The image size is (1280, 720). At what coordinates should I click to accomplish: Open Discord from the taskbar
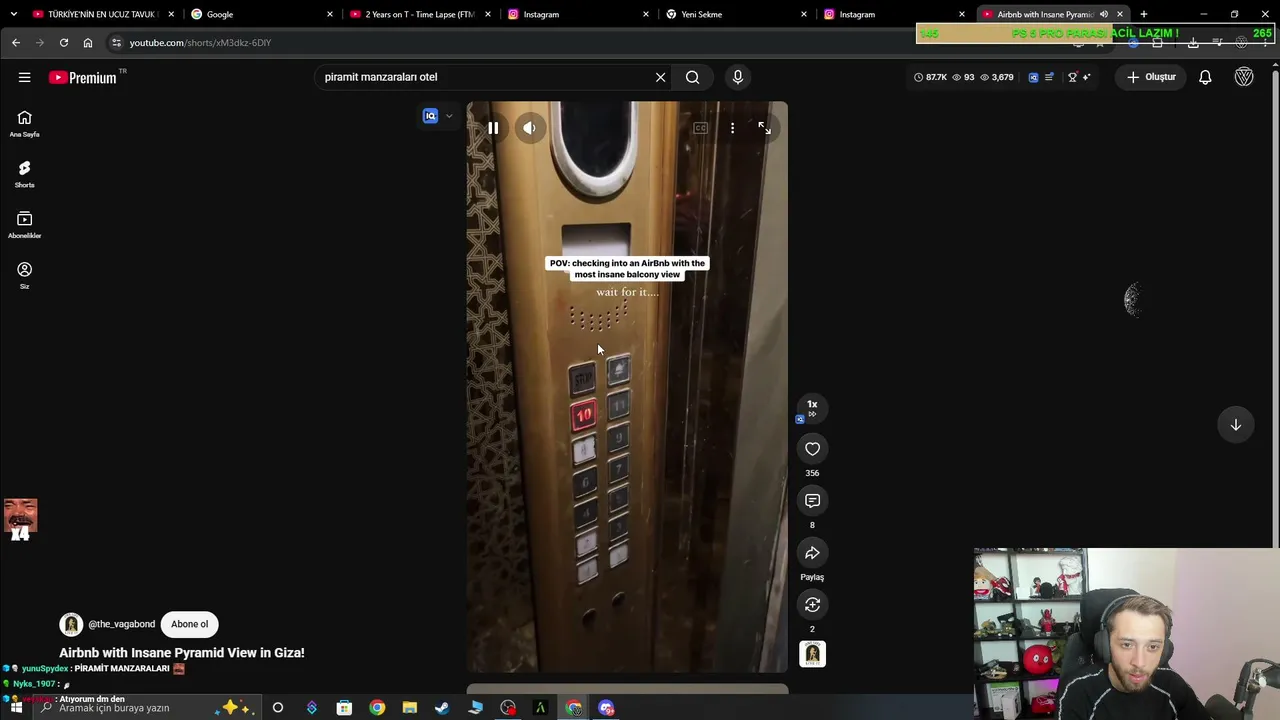click(x=606, y=708)
